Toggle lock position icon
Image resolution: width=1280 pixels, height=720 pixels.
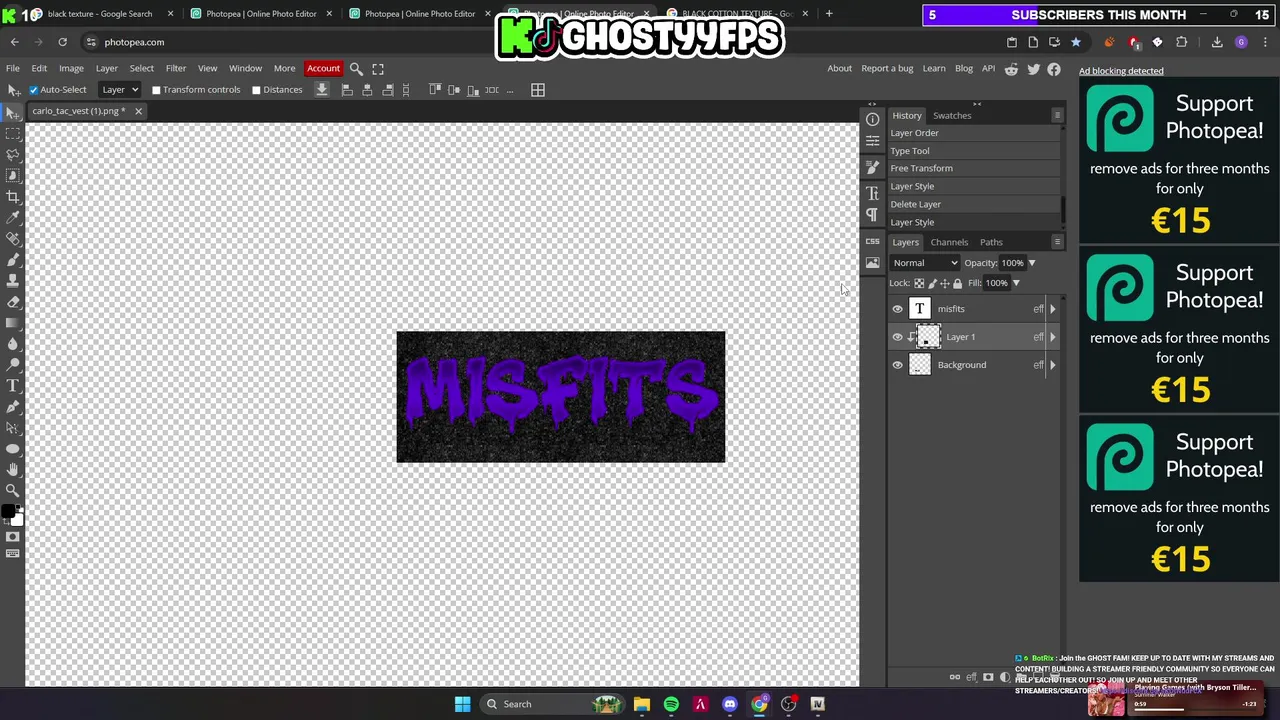[945, 283]
